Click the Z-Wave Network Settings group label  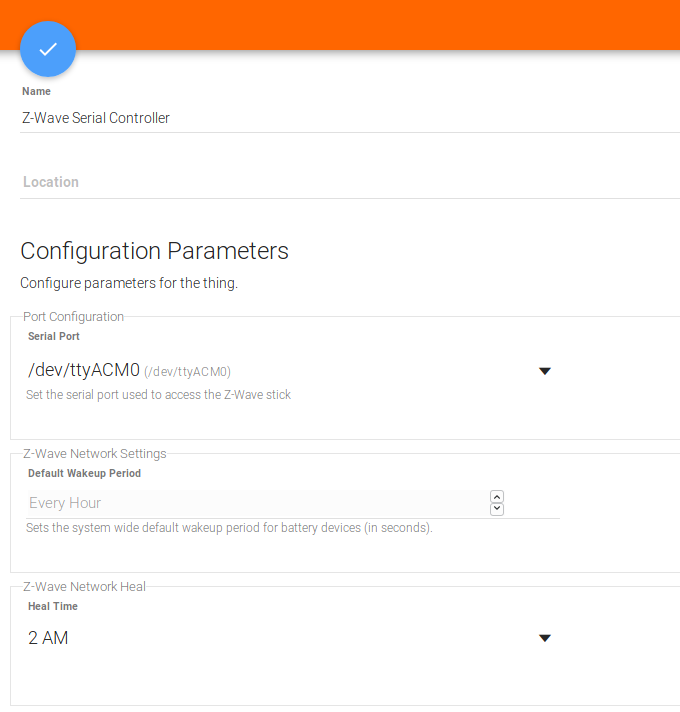click(x=95, y=454)
